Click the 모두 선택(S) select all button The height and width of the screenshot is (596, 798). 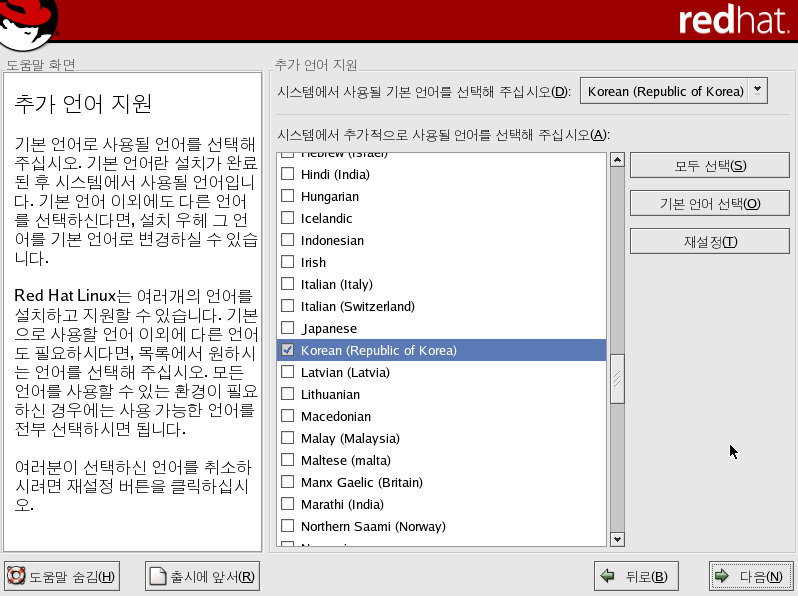[709, 165]
